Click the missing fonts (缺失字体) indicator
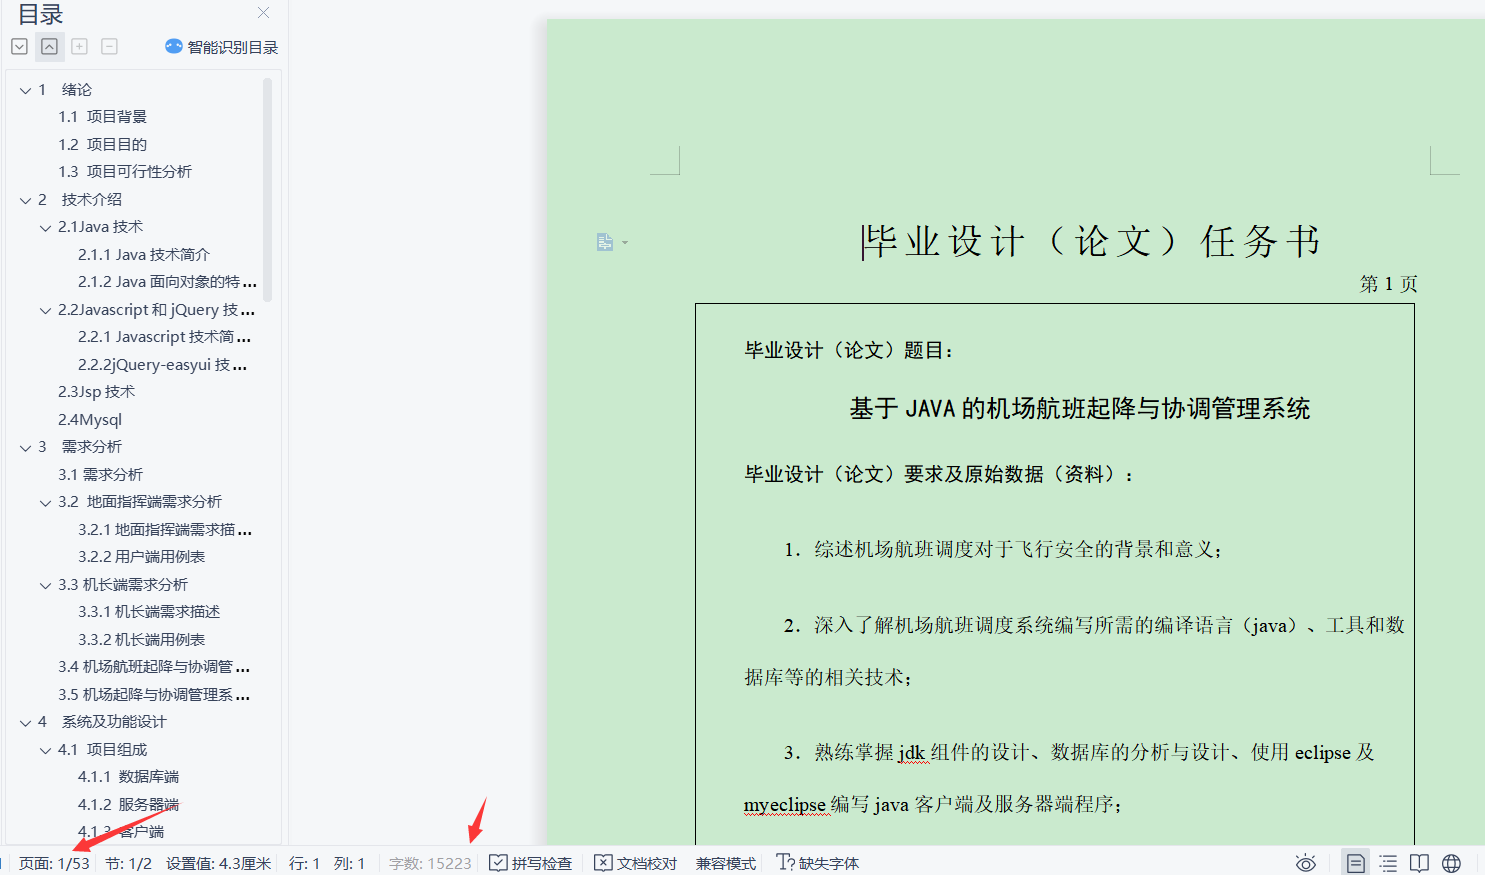This screenshot has height=875, width=1485. (x=818, y=863)
